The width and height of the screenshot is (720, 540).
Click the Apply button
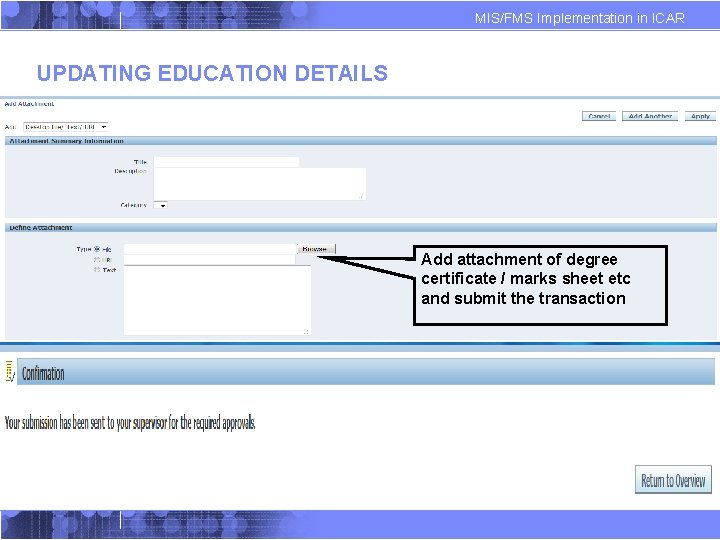pos(700,116)
